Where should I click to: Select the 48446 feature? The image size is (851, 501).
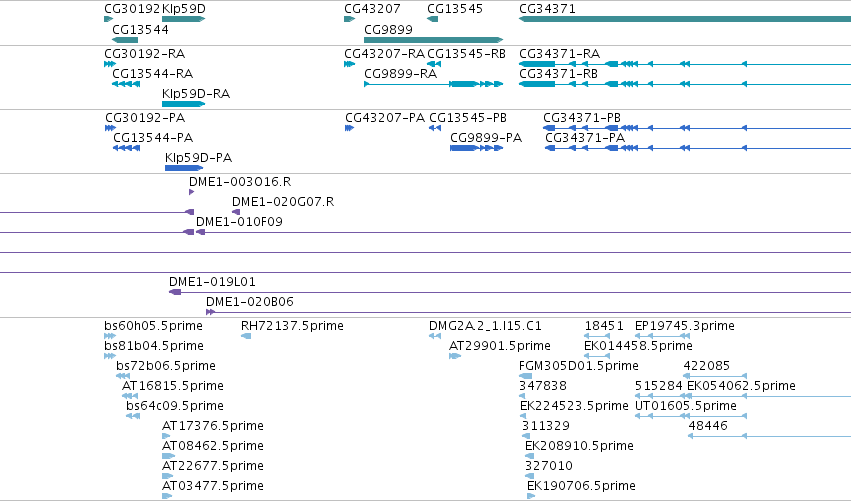tap(770, 436)
